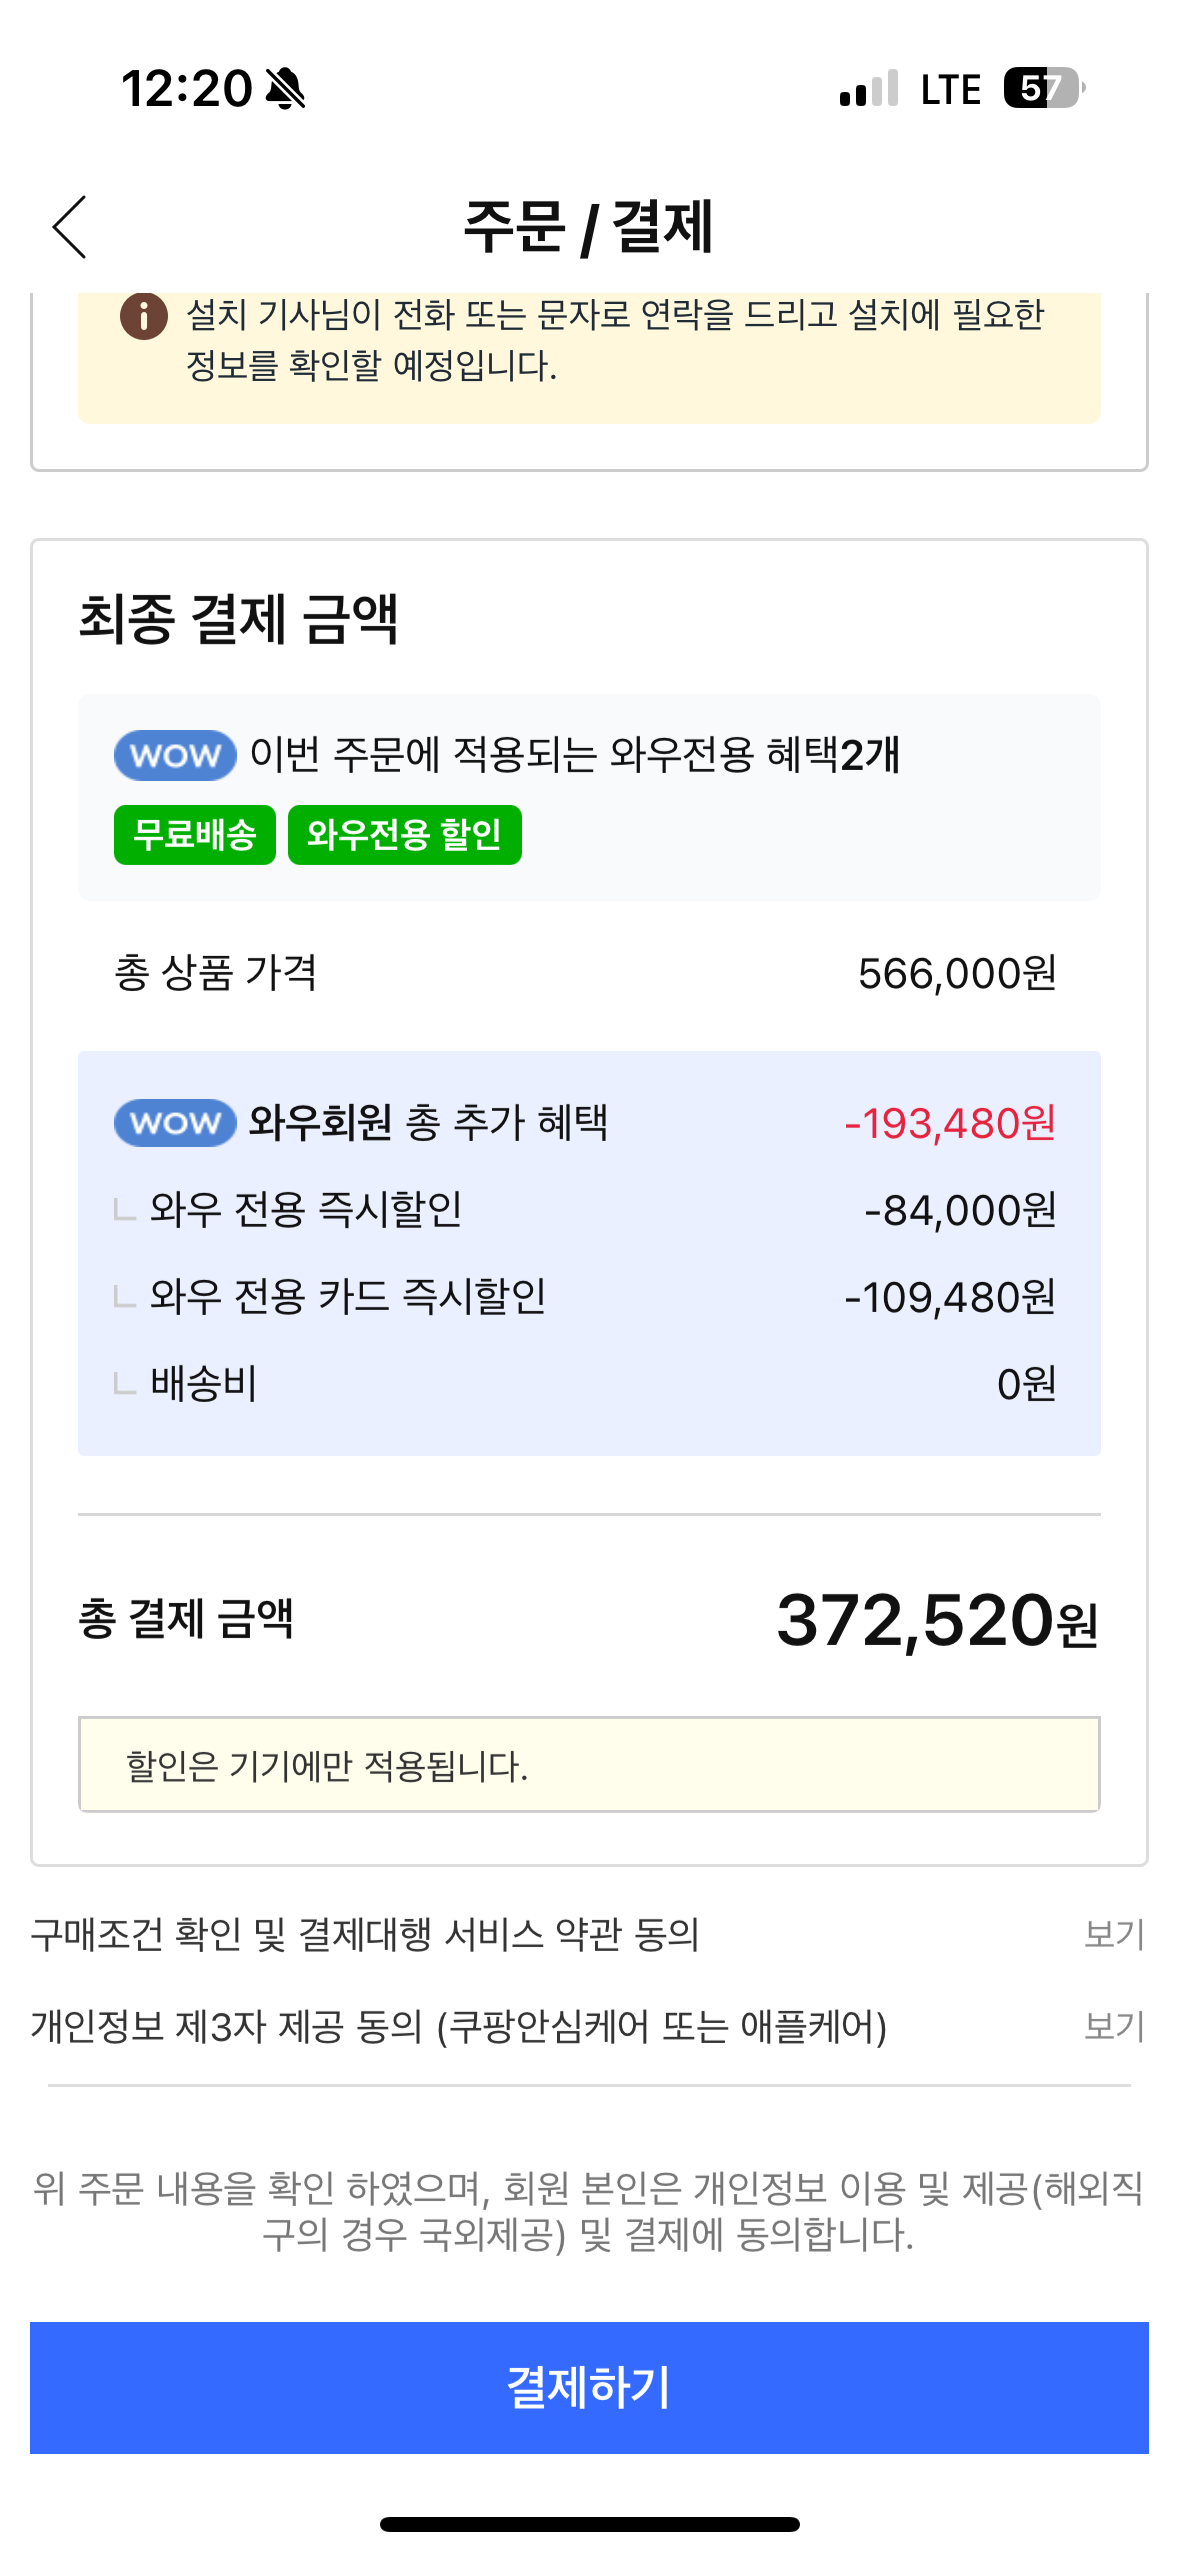
Task: Tap the 총 상품 가격 row
Action: pyautogui.click(x=588, y=973)
